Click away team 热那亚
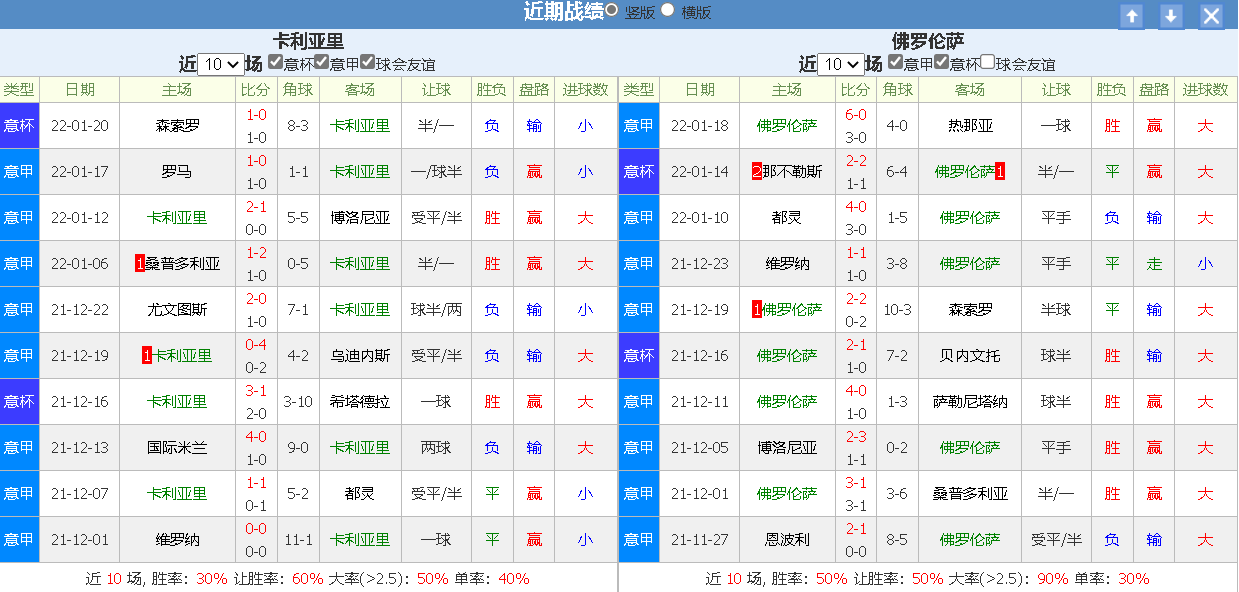The image size is (1239, 592). point(970,126)
